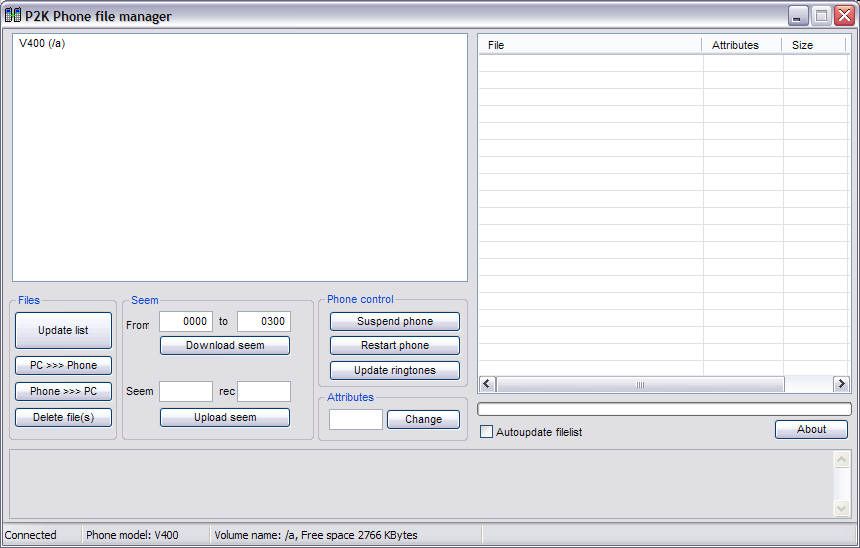The height and width of the screenshot is (548, 860).
Task: Click the Seem From input field
Action: tap(186, 321)
